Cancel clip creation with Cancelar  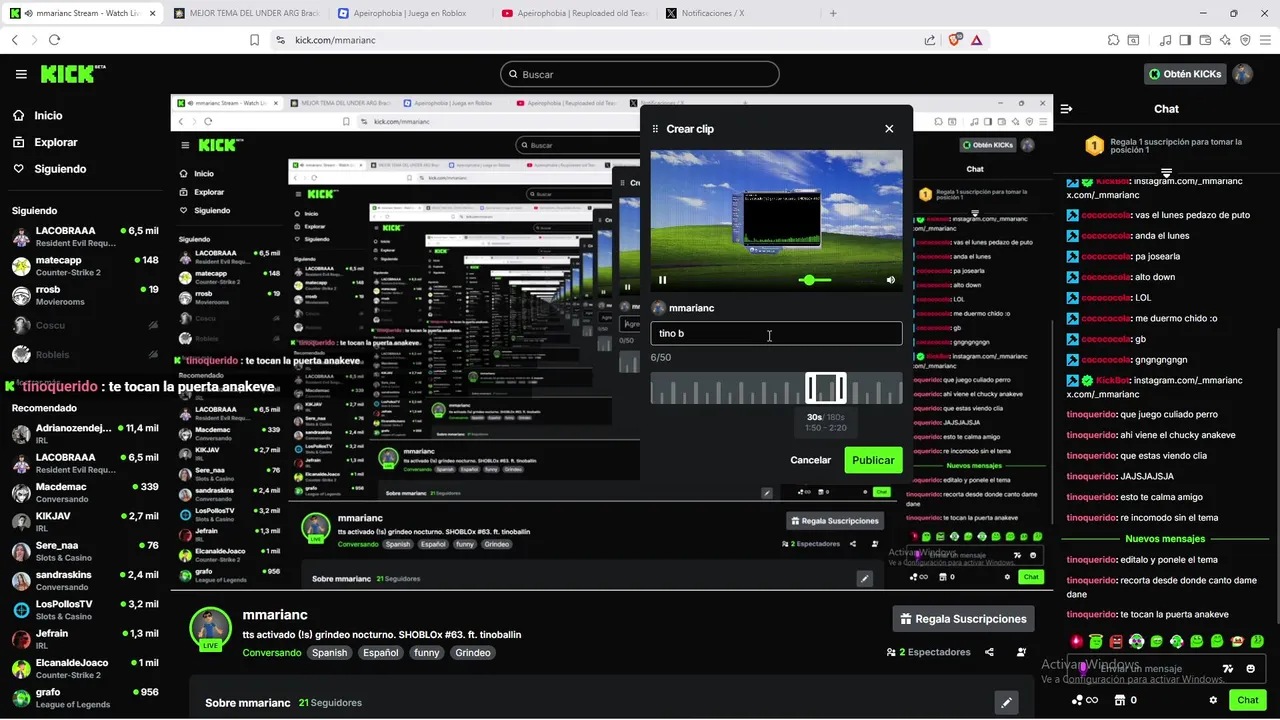click(x=810, y=460)
